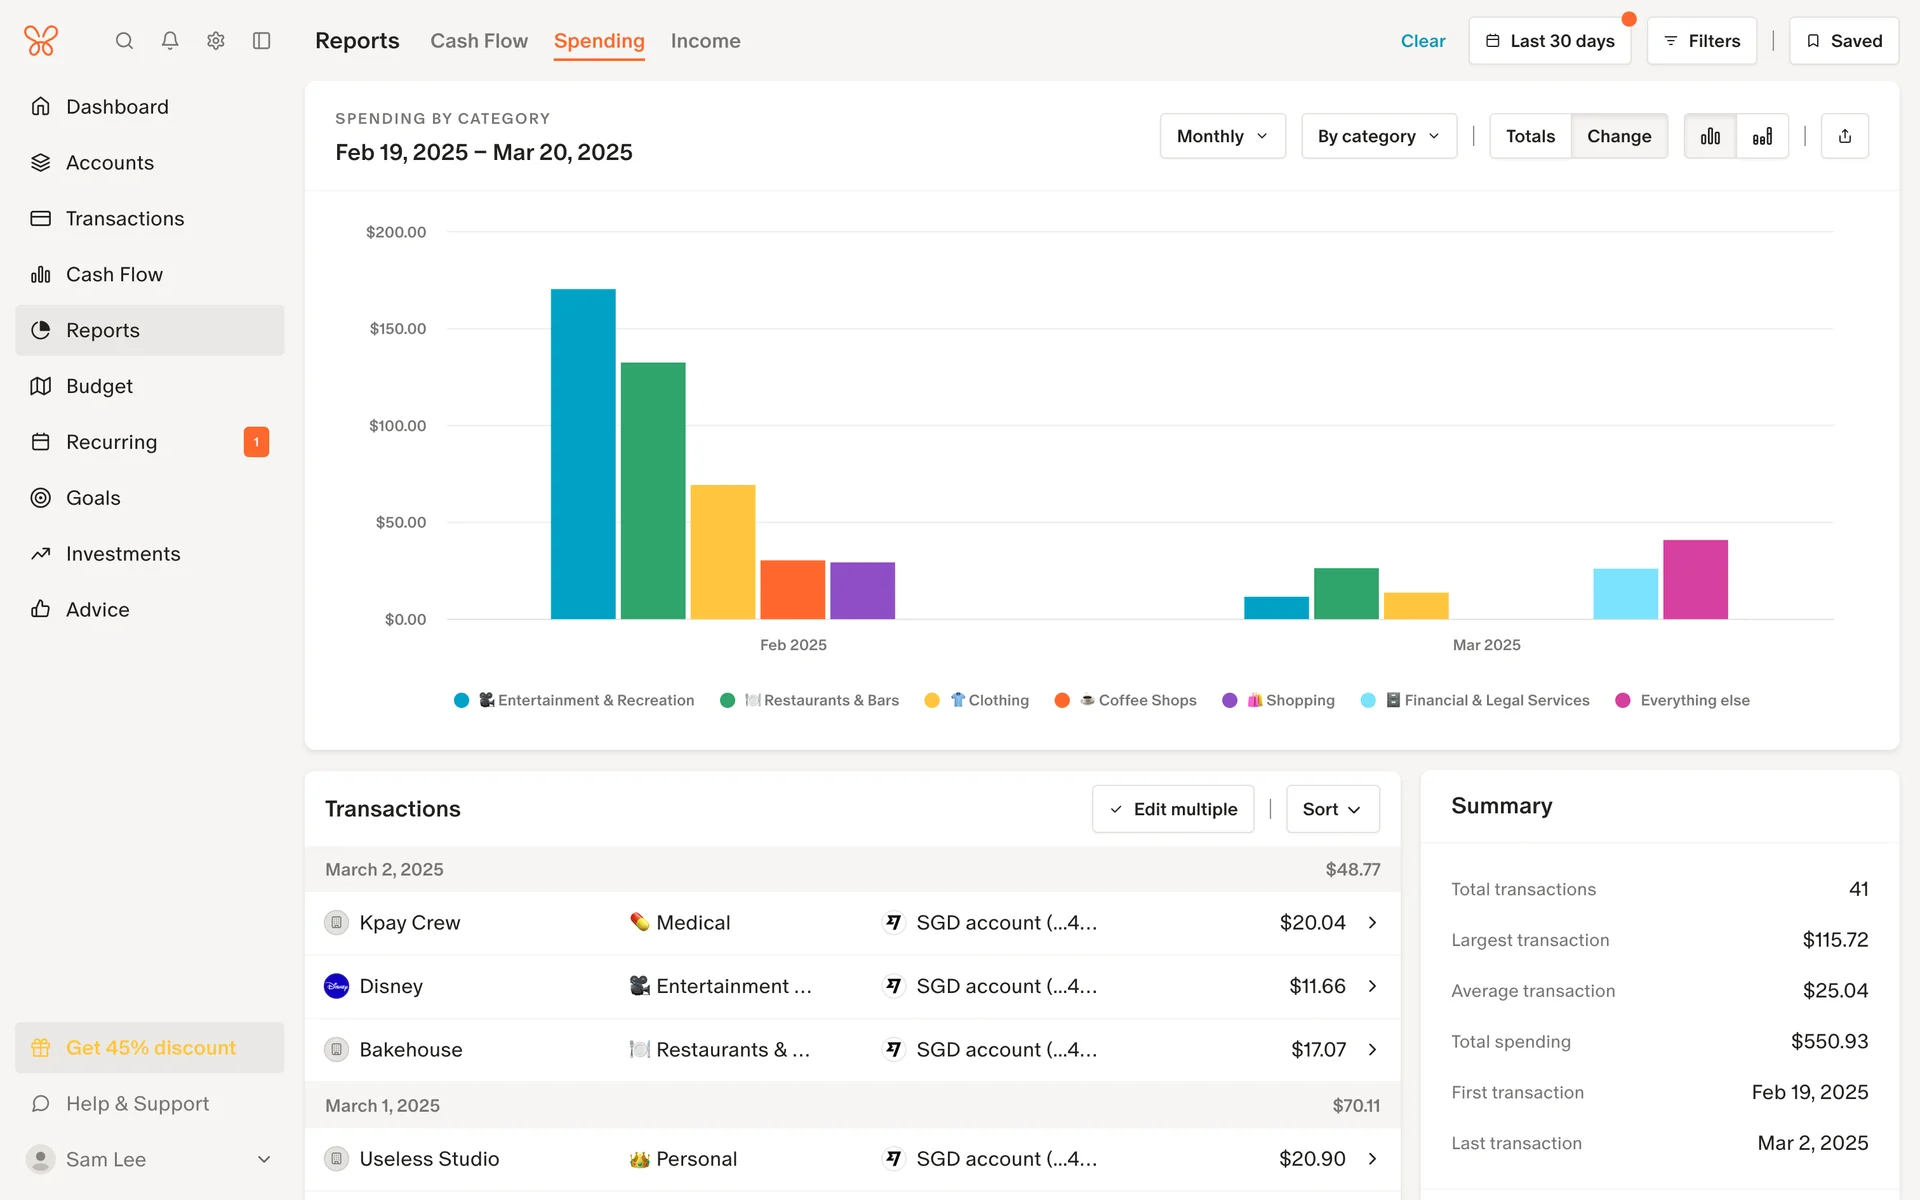Expand the Sort dropdown in Transactions
Screen dimensions: 1920x1200
pos(1332,809)
